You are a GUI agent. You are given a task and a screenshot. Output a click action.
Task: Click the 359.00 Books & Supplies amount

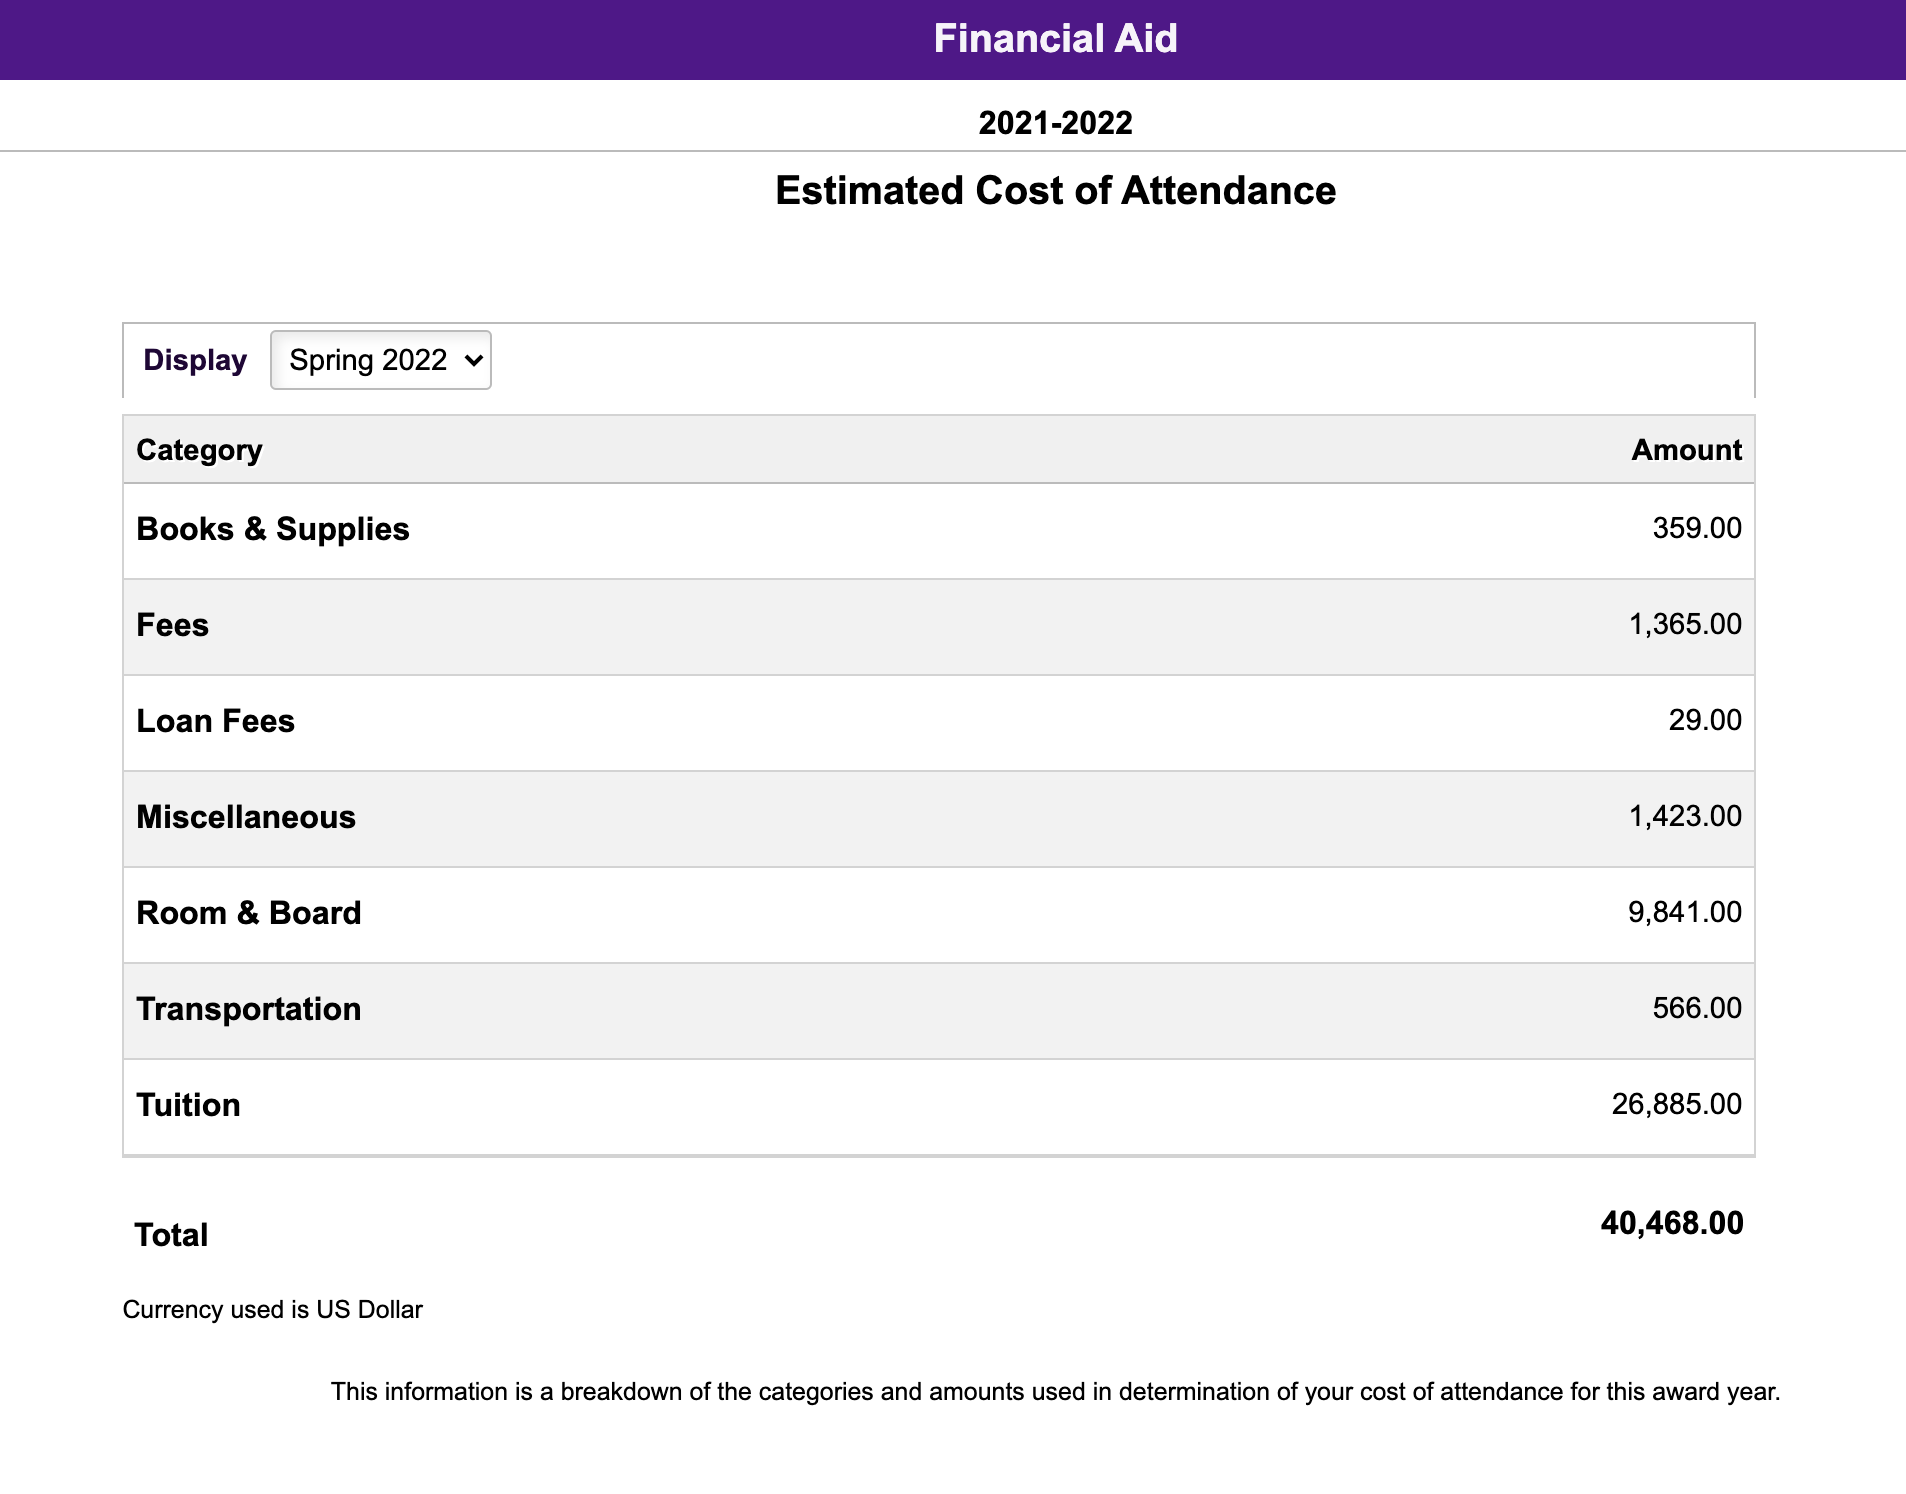[x=1696, y=528]
